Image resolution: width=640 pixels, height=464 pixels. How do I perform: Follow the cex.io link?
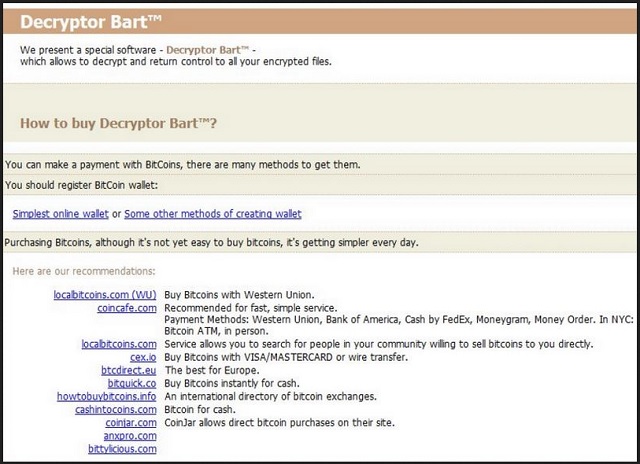[x=143, y=357]
